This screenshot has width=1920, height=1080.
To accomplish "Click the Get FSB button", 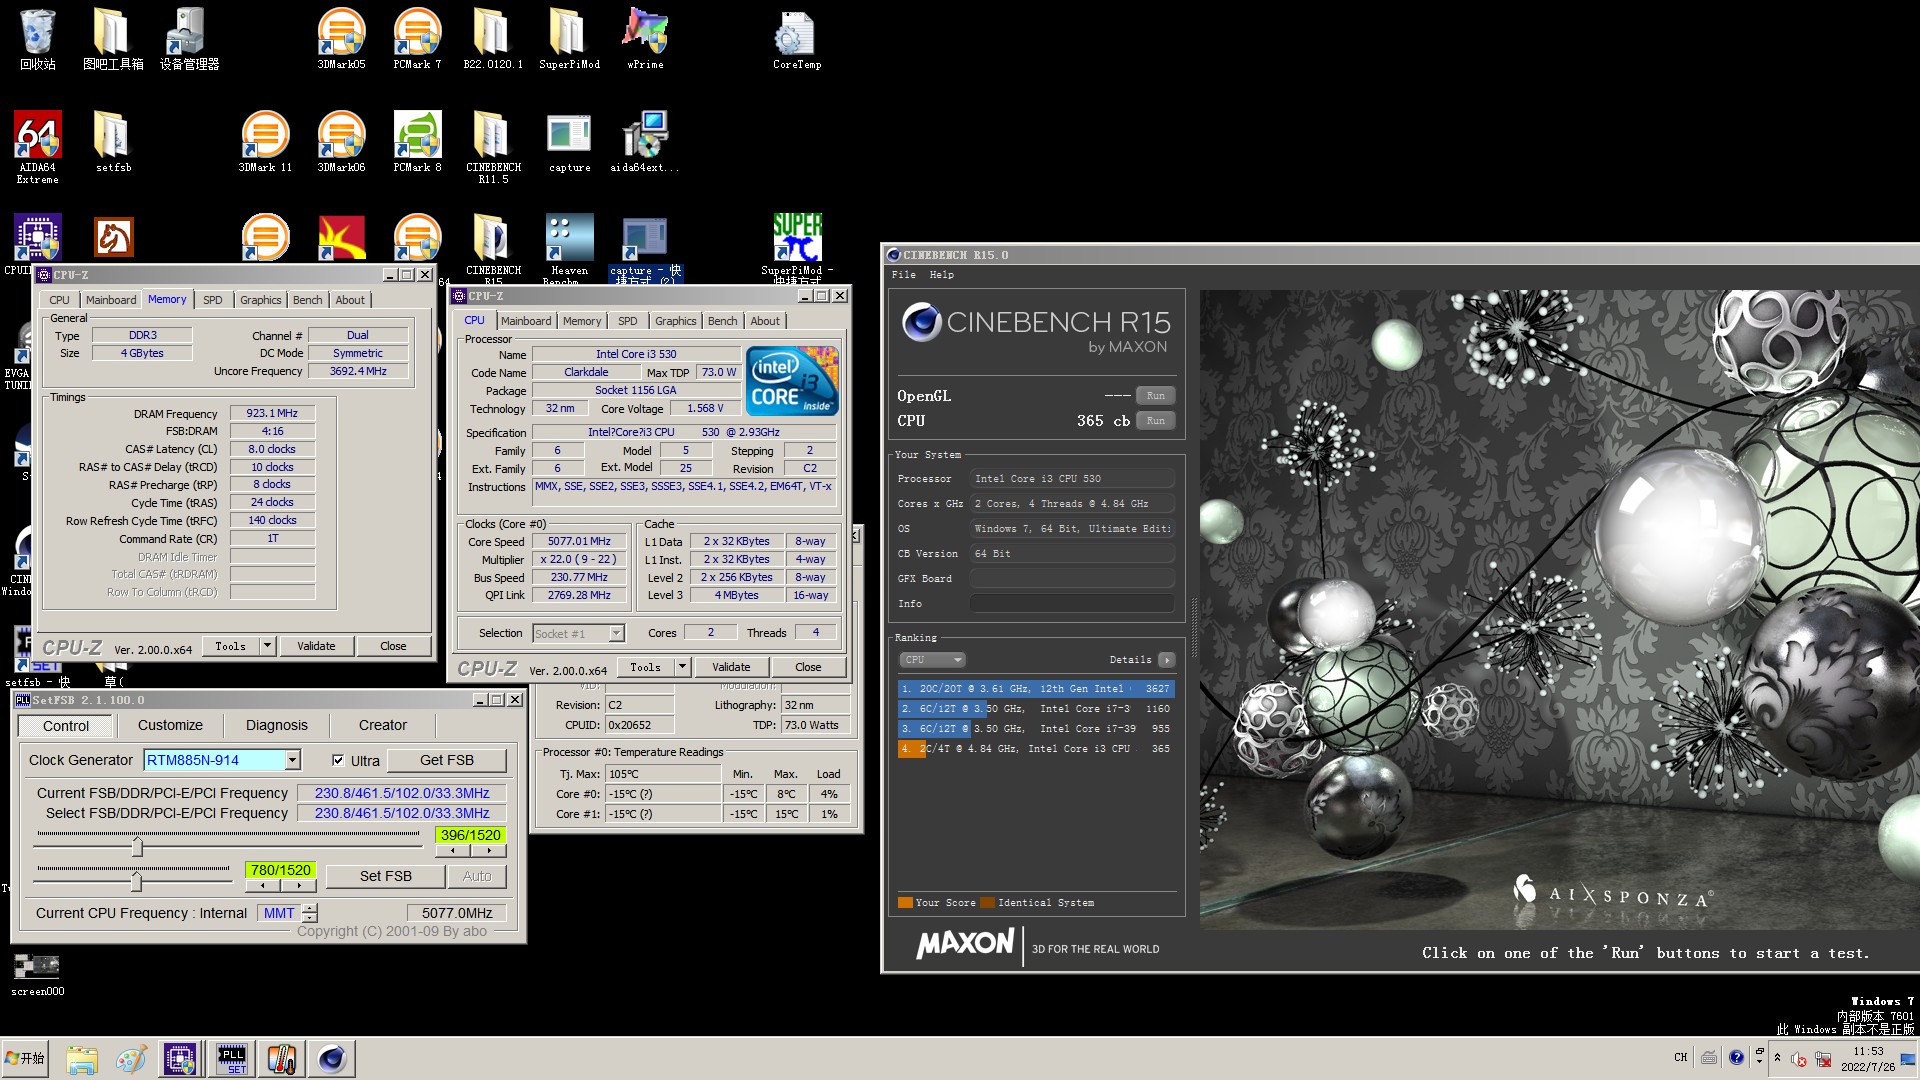I will [x=447, y=760].
